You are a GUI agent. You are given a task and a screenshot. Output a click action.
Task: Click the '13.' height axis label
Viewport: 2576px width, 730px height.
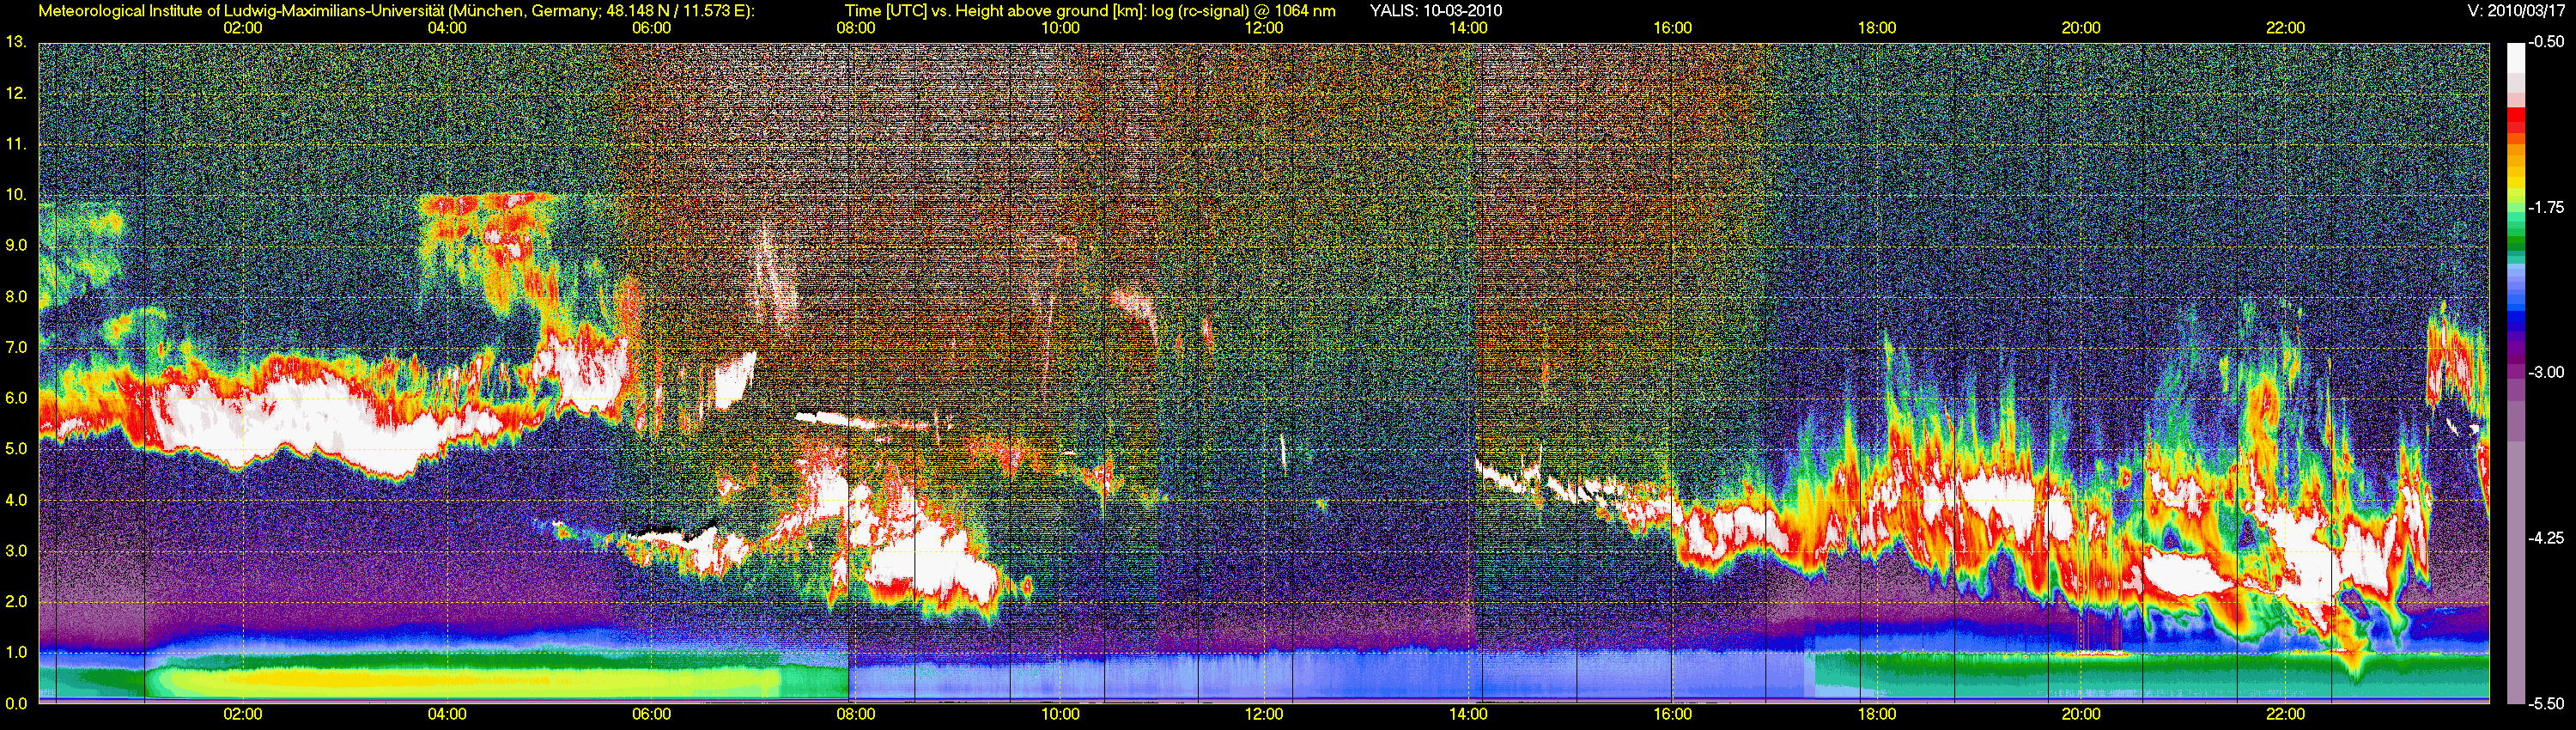click(x=16, y=42)
